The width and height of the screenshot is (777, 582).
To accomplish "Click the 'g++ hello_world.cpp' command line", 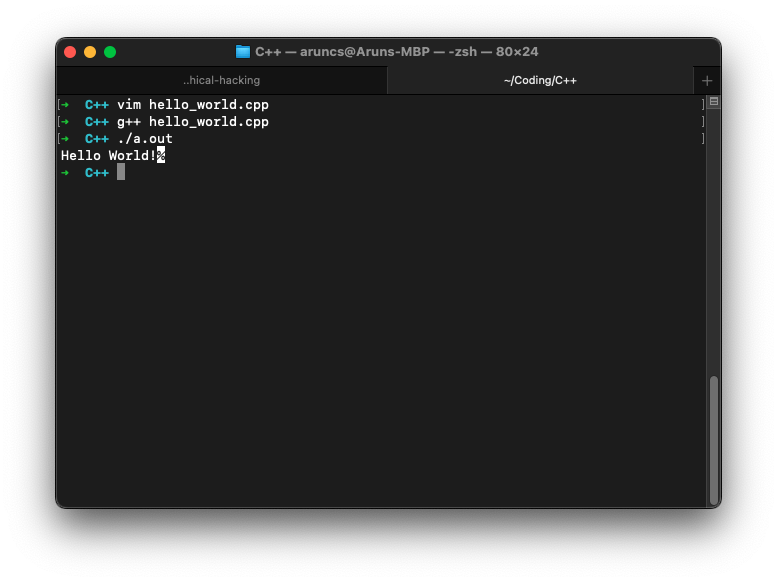I will coord(193,122).
